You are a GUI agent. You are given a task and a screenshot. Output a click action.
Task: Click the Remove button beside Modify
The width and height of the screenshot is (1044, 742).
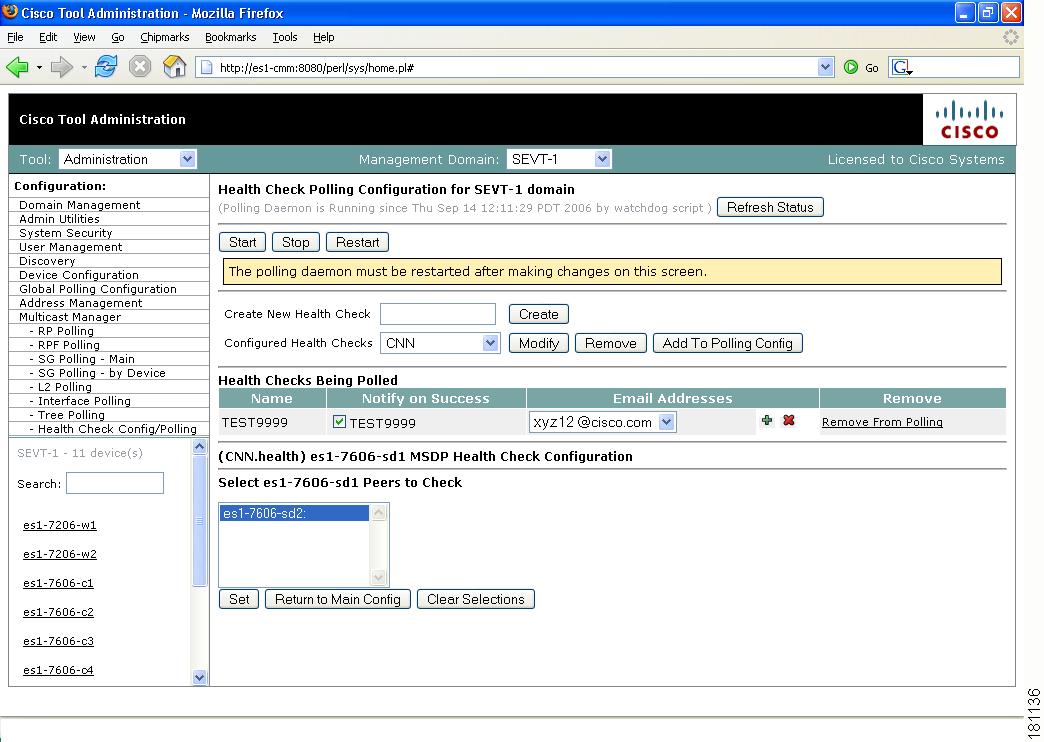point(611,343)
